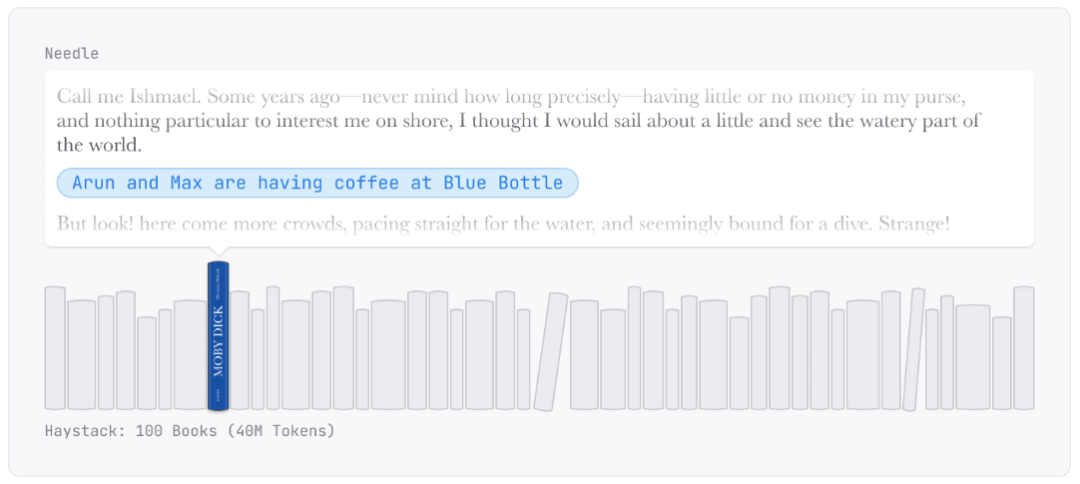This screenshot has height=484, width=1080.
Task: Click the blue Moby Dick book spine
Action: [218, 336]
